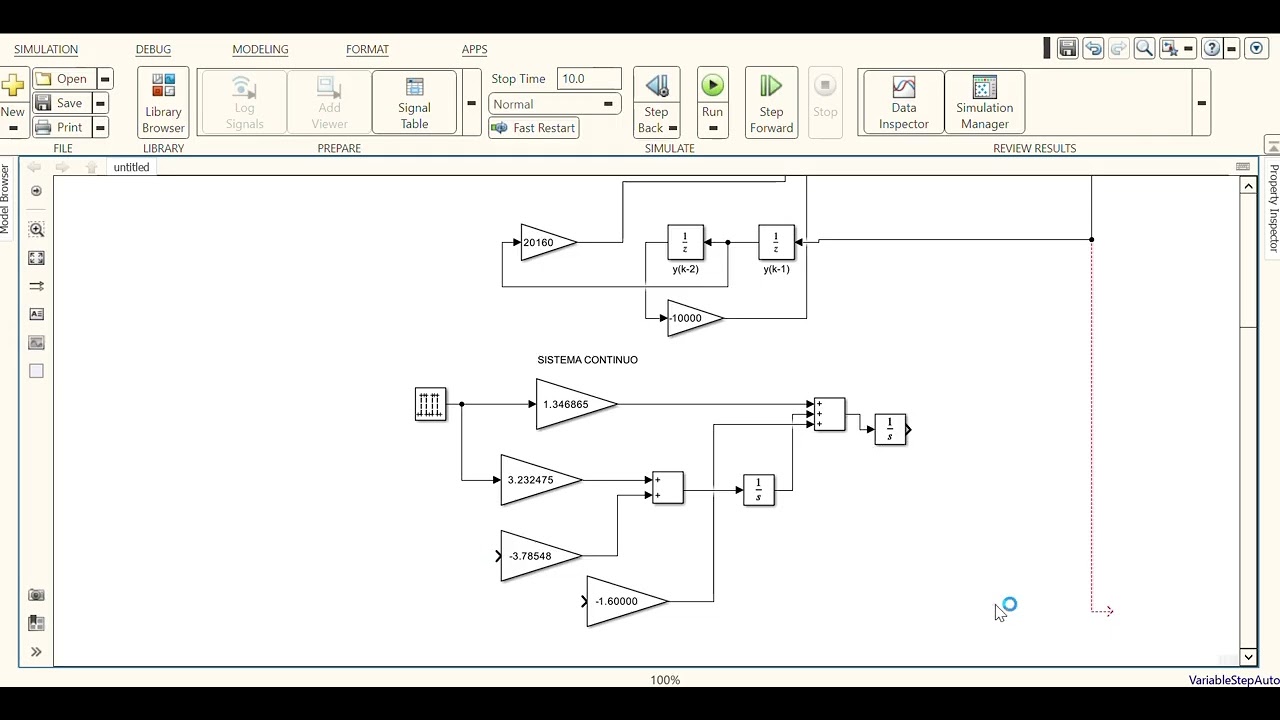Select the y(k-2) unit delay block

click(x=685, y=242)
